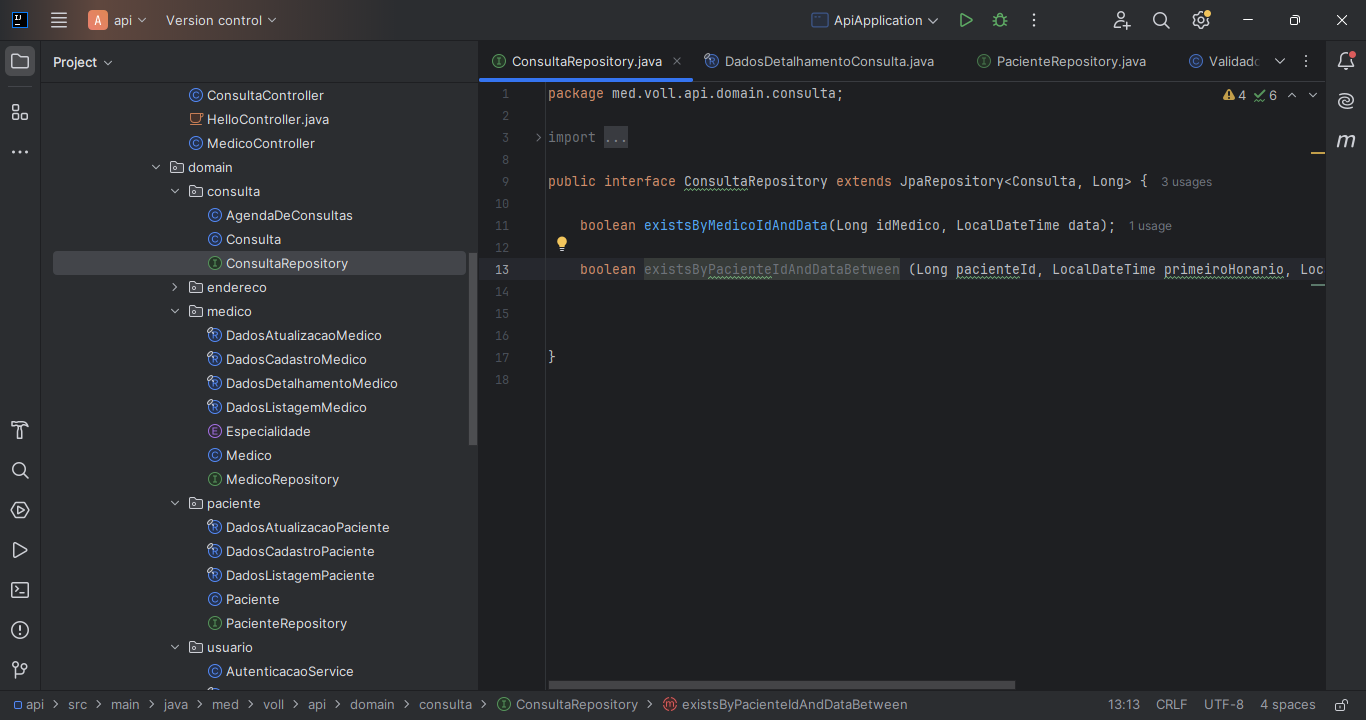Open AutenticacaoService in tree
Viewport: 1366px width, 720px height.
[289, 671]
